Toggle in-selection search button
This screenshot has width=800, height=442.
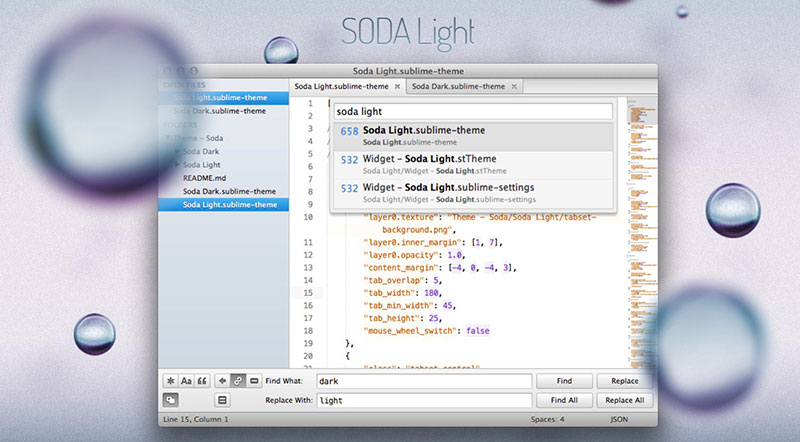click(x=254, y=381)
